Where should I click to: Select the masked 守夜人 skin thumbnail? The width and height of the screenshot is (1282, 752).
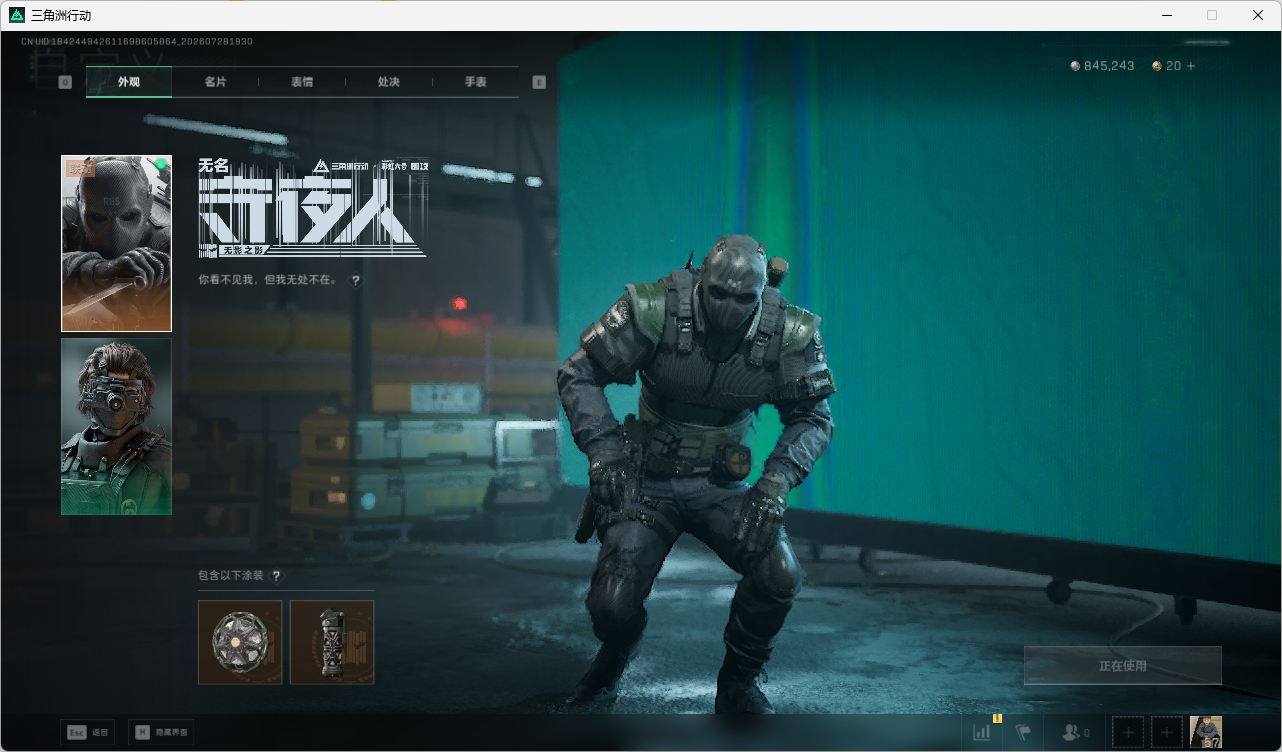[116, 243]
